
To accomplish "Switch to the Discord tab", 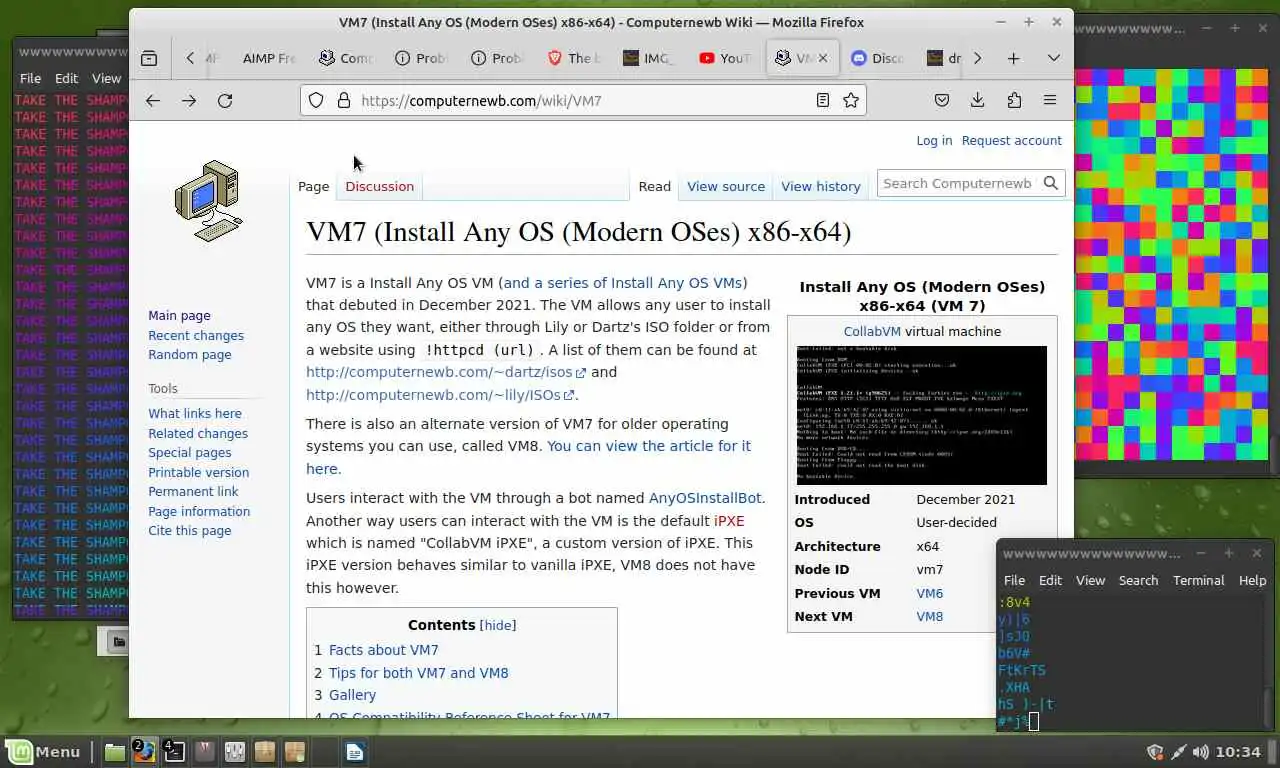I will click(x=876, y=58).
